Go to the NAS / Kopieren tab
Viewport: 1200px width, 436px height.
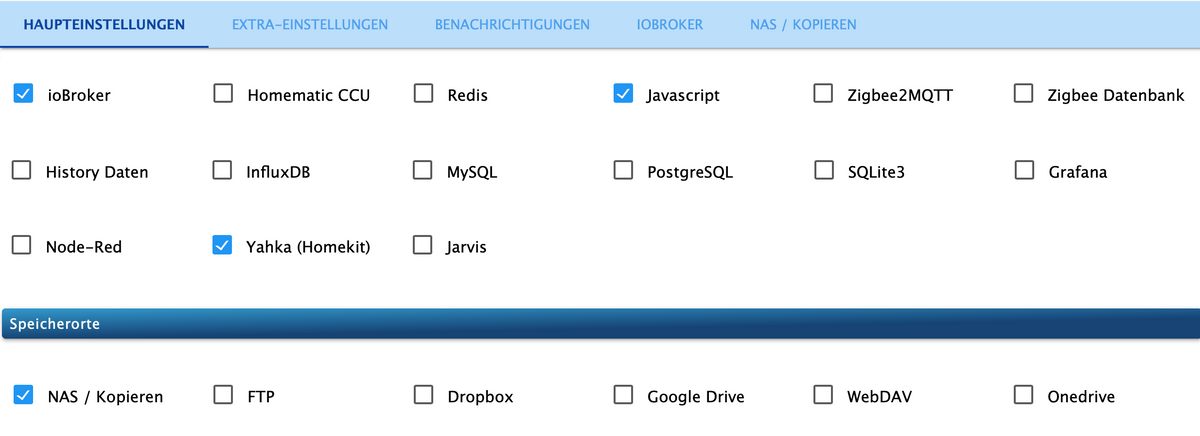click(x=803, y=24)
